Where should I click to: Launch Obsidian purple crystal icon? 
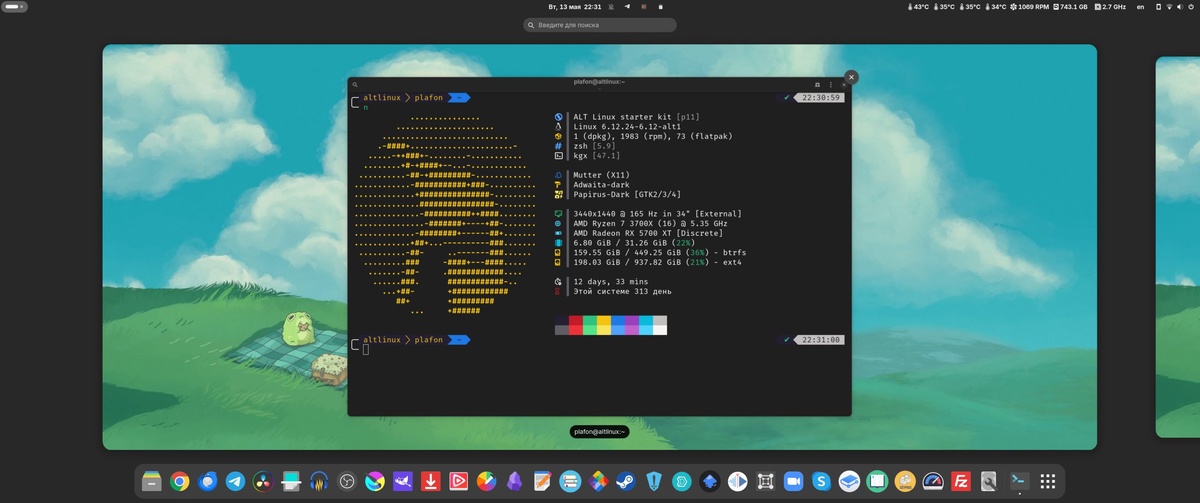pos(514,481)
